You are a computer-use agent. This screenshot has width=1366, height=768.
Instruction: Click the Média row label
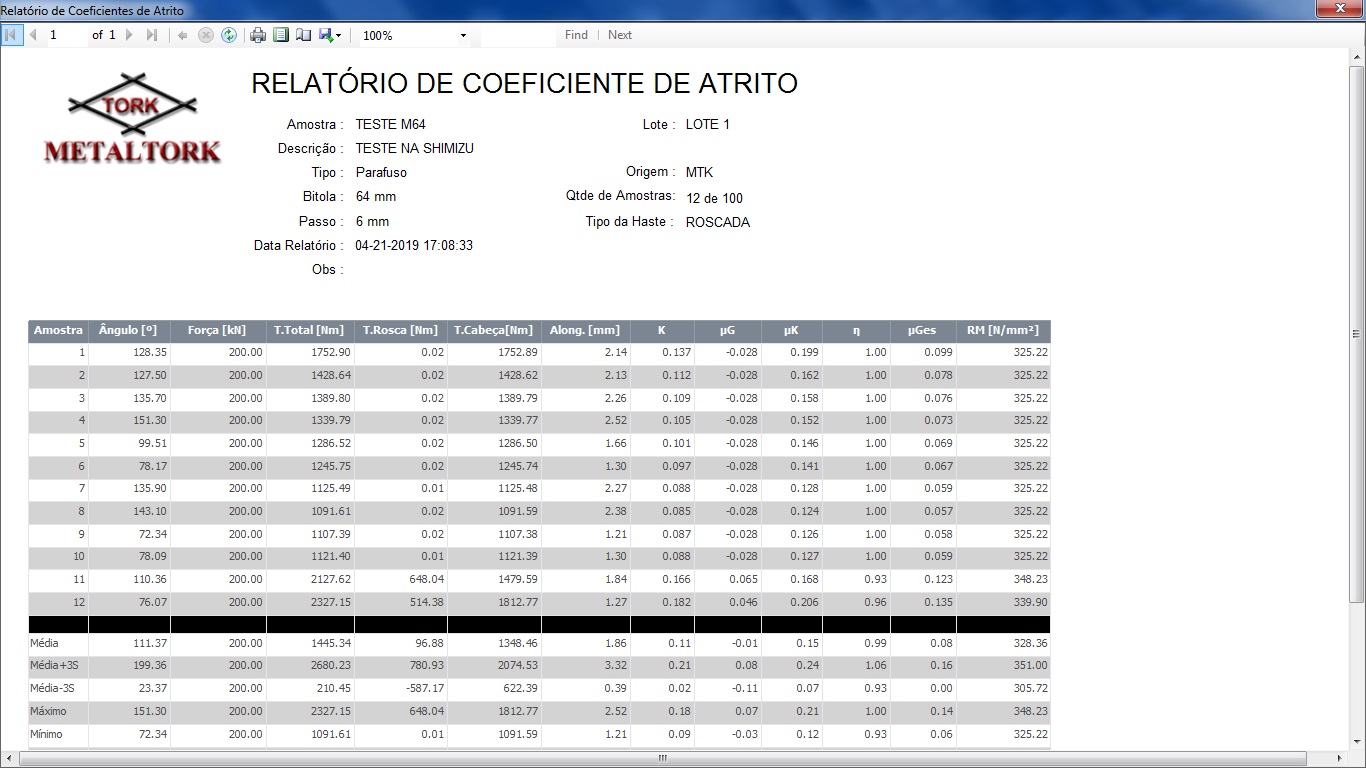(x=44, y=643)
